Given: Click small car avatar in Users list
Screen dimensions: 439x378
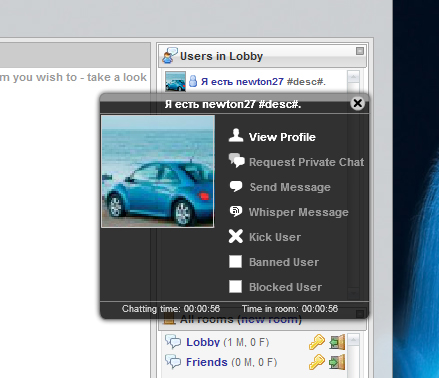Looking at the screenshot, I should tap(176, 81).
